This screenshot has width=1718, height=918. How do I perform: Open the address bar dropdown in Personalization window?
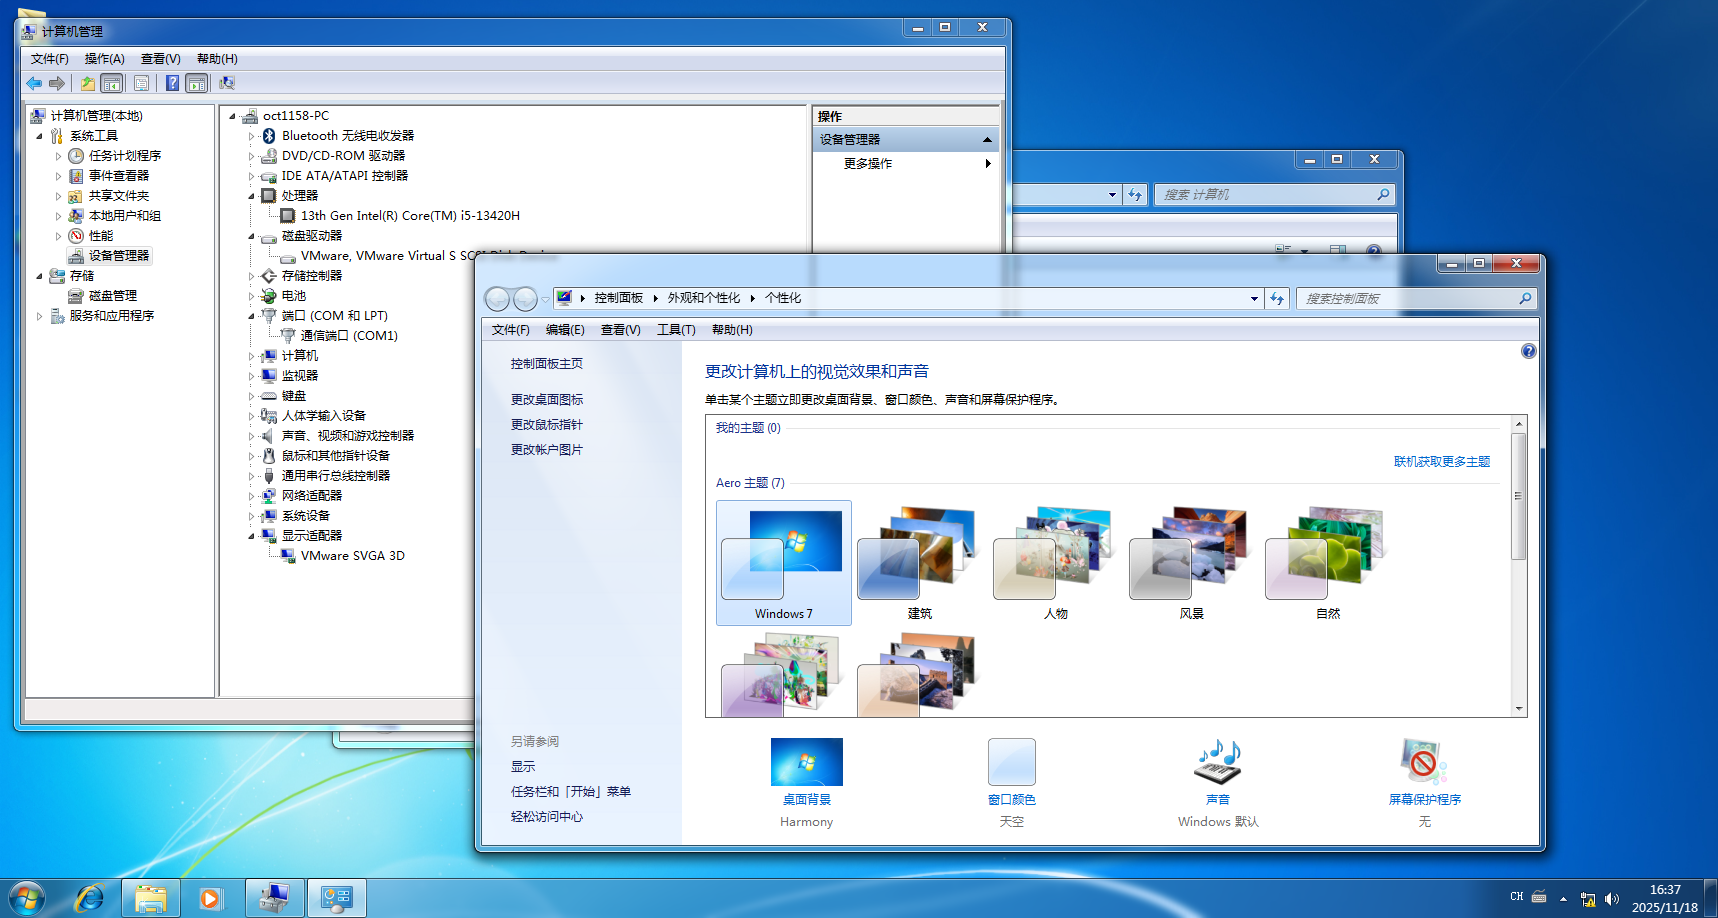[x=1254, y=298]
